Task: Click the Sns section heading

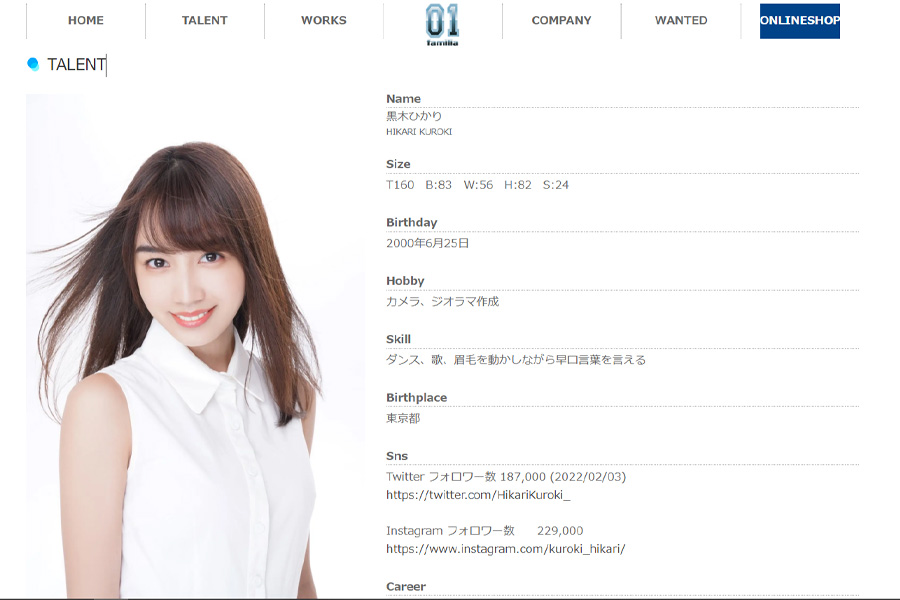Action: coord(398,454)
